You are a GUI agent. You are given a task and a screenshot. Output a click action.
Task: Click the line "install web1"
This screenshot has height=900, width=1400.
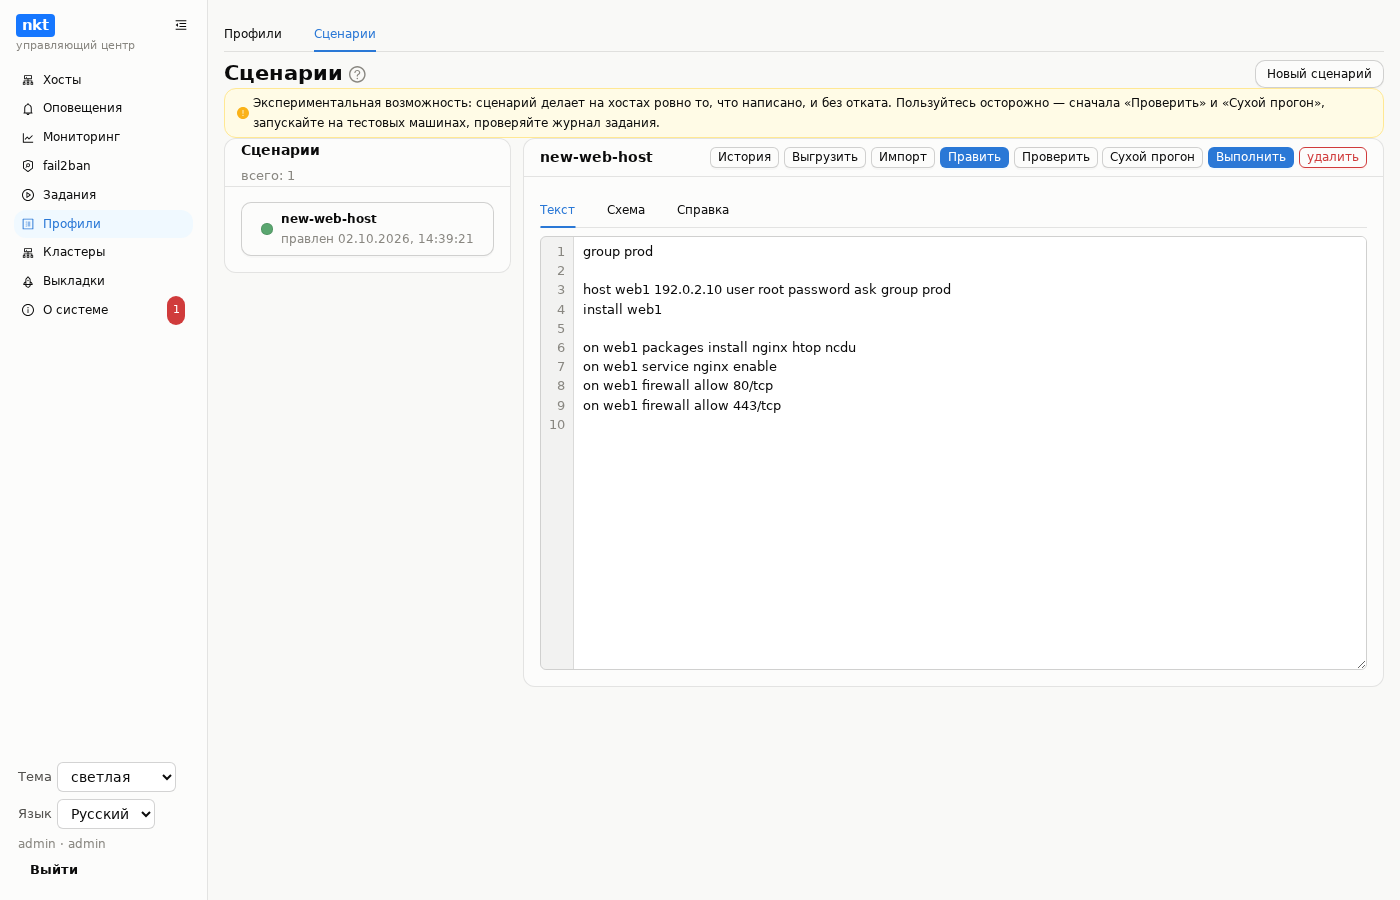[622, 310]
